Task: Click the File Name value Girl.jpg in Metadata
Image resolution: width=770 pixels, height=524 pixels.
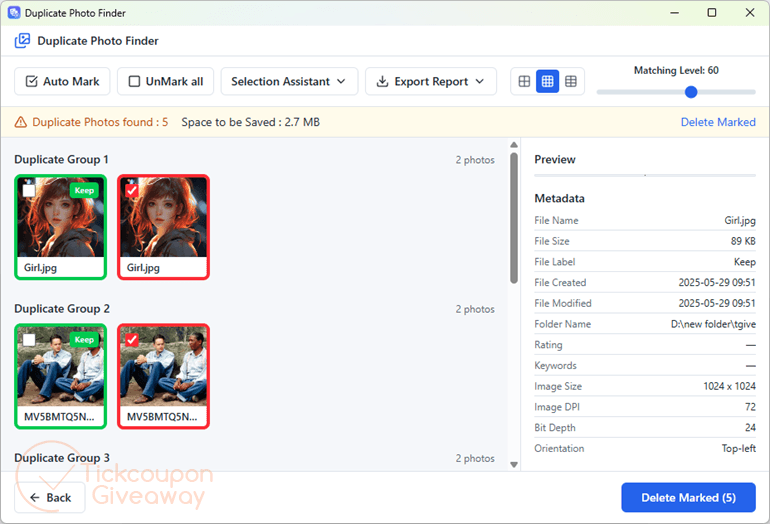Action: click(x=740, y=221)
